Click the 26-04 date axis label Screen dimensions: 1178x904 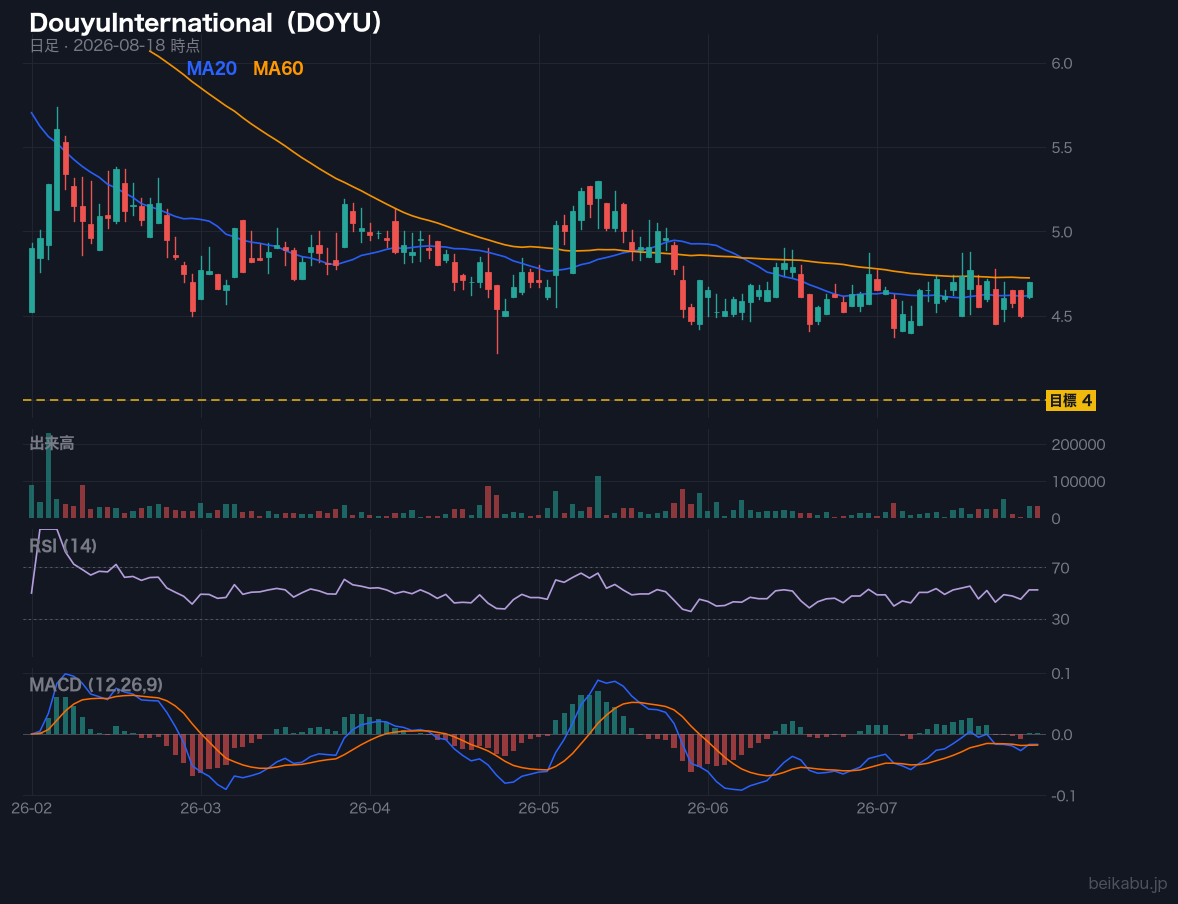[370, 809]
